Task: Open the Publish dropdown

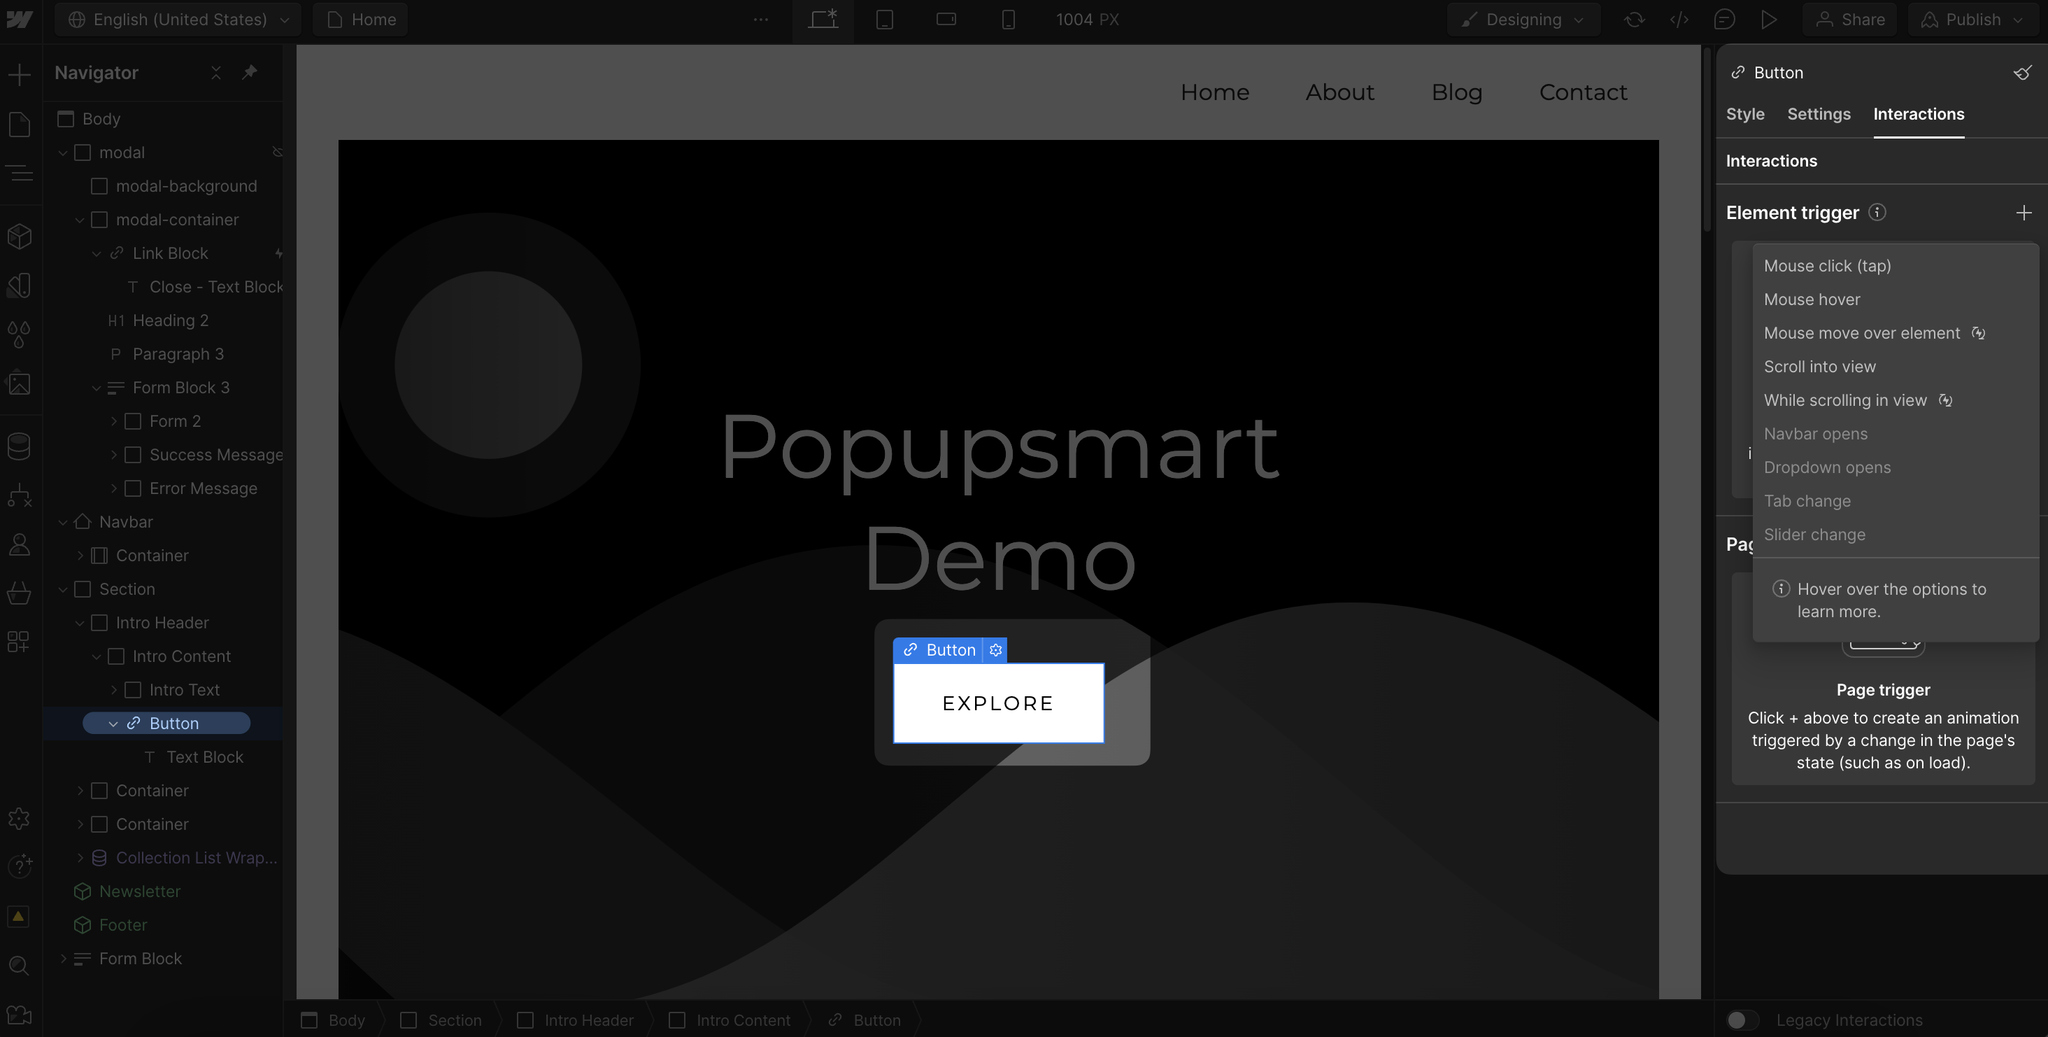Action: click(1974, 19)
